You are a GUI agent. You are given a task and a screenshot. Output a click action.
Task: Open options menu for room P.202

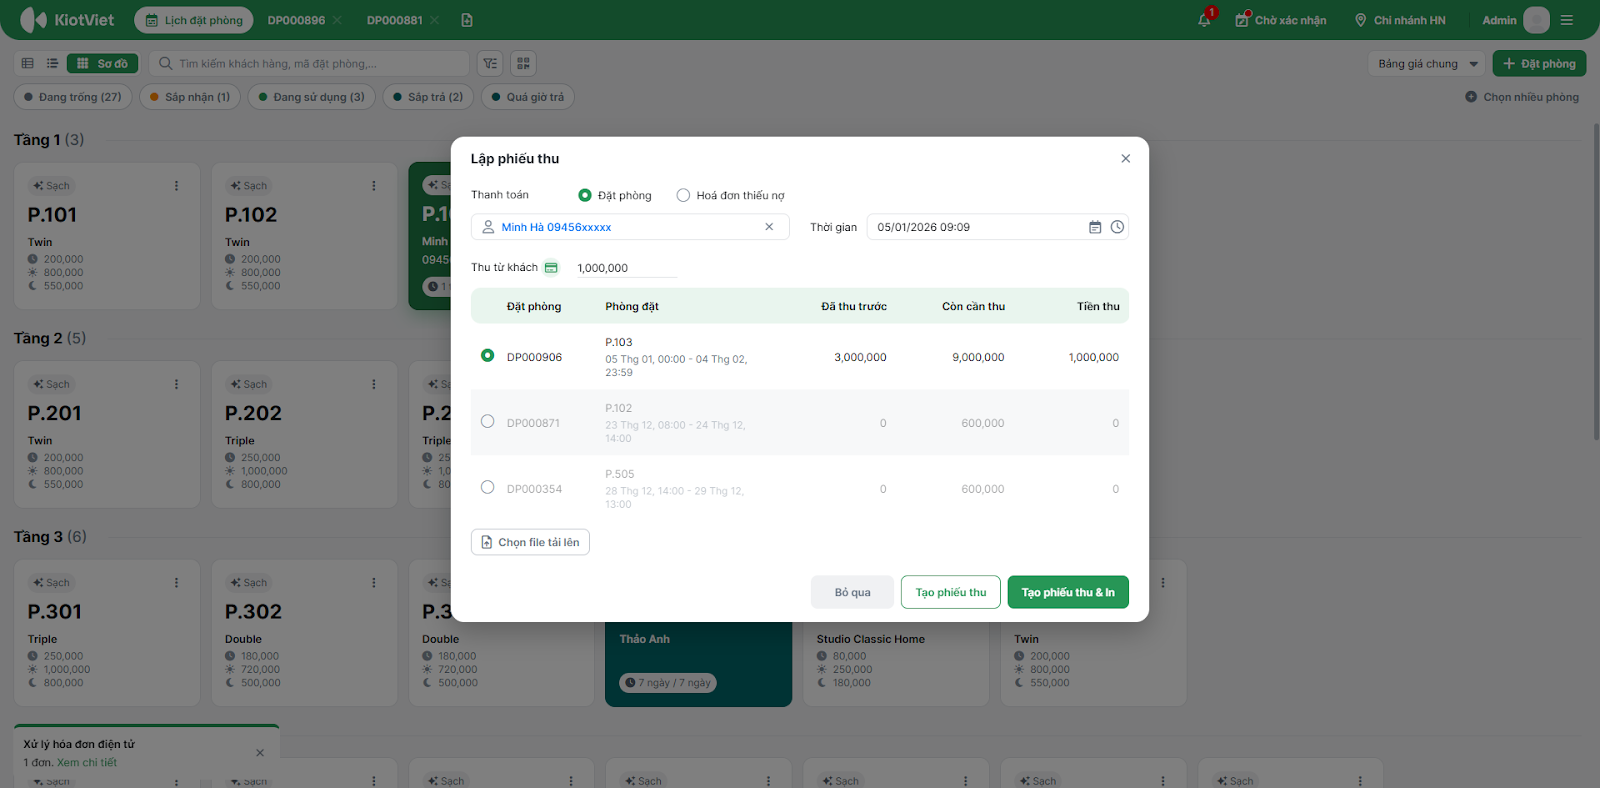[374, 384]
